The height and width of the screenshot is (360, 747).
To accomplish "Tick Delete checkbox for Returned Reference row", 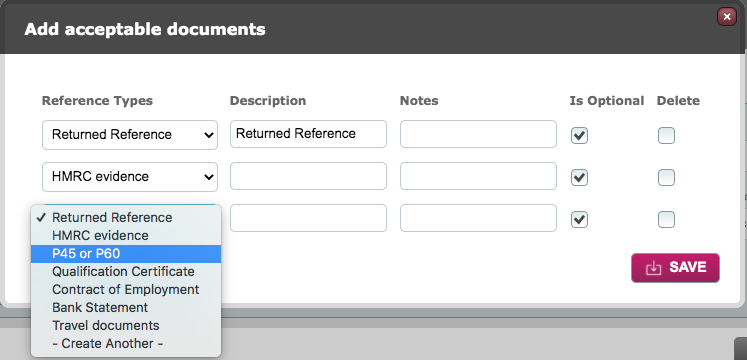I will point(666,136).
